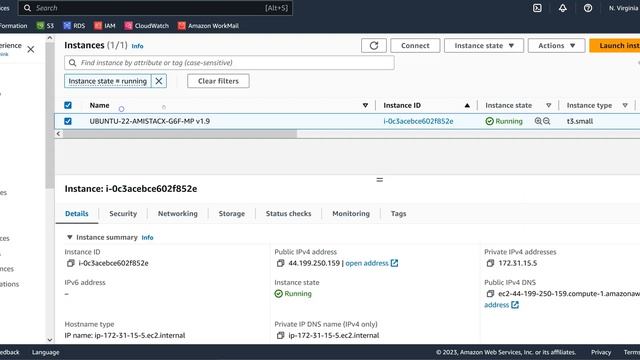Switch to the Security tab
The image size is (640, 360).
point(123,213)
